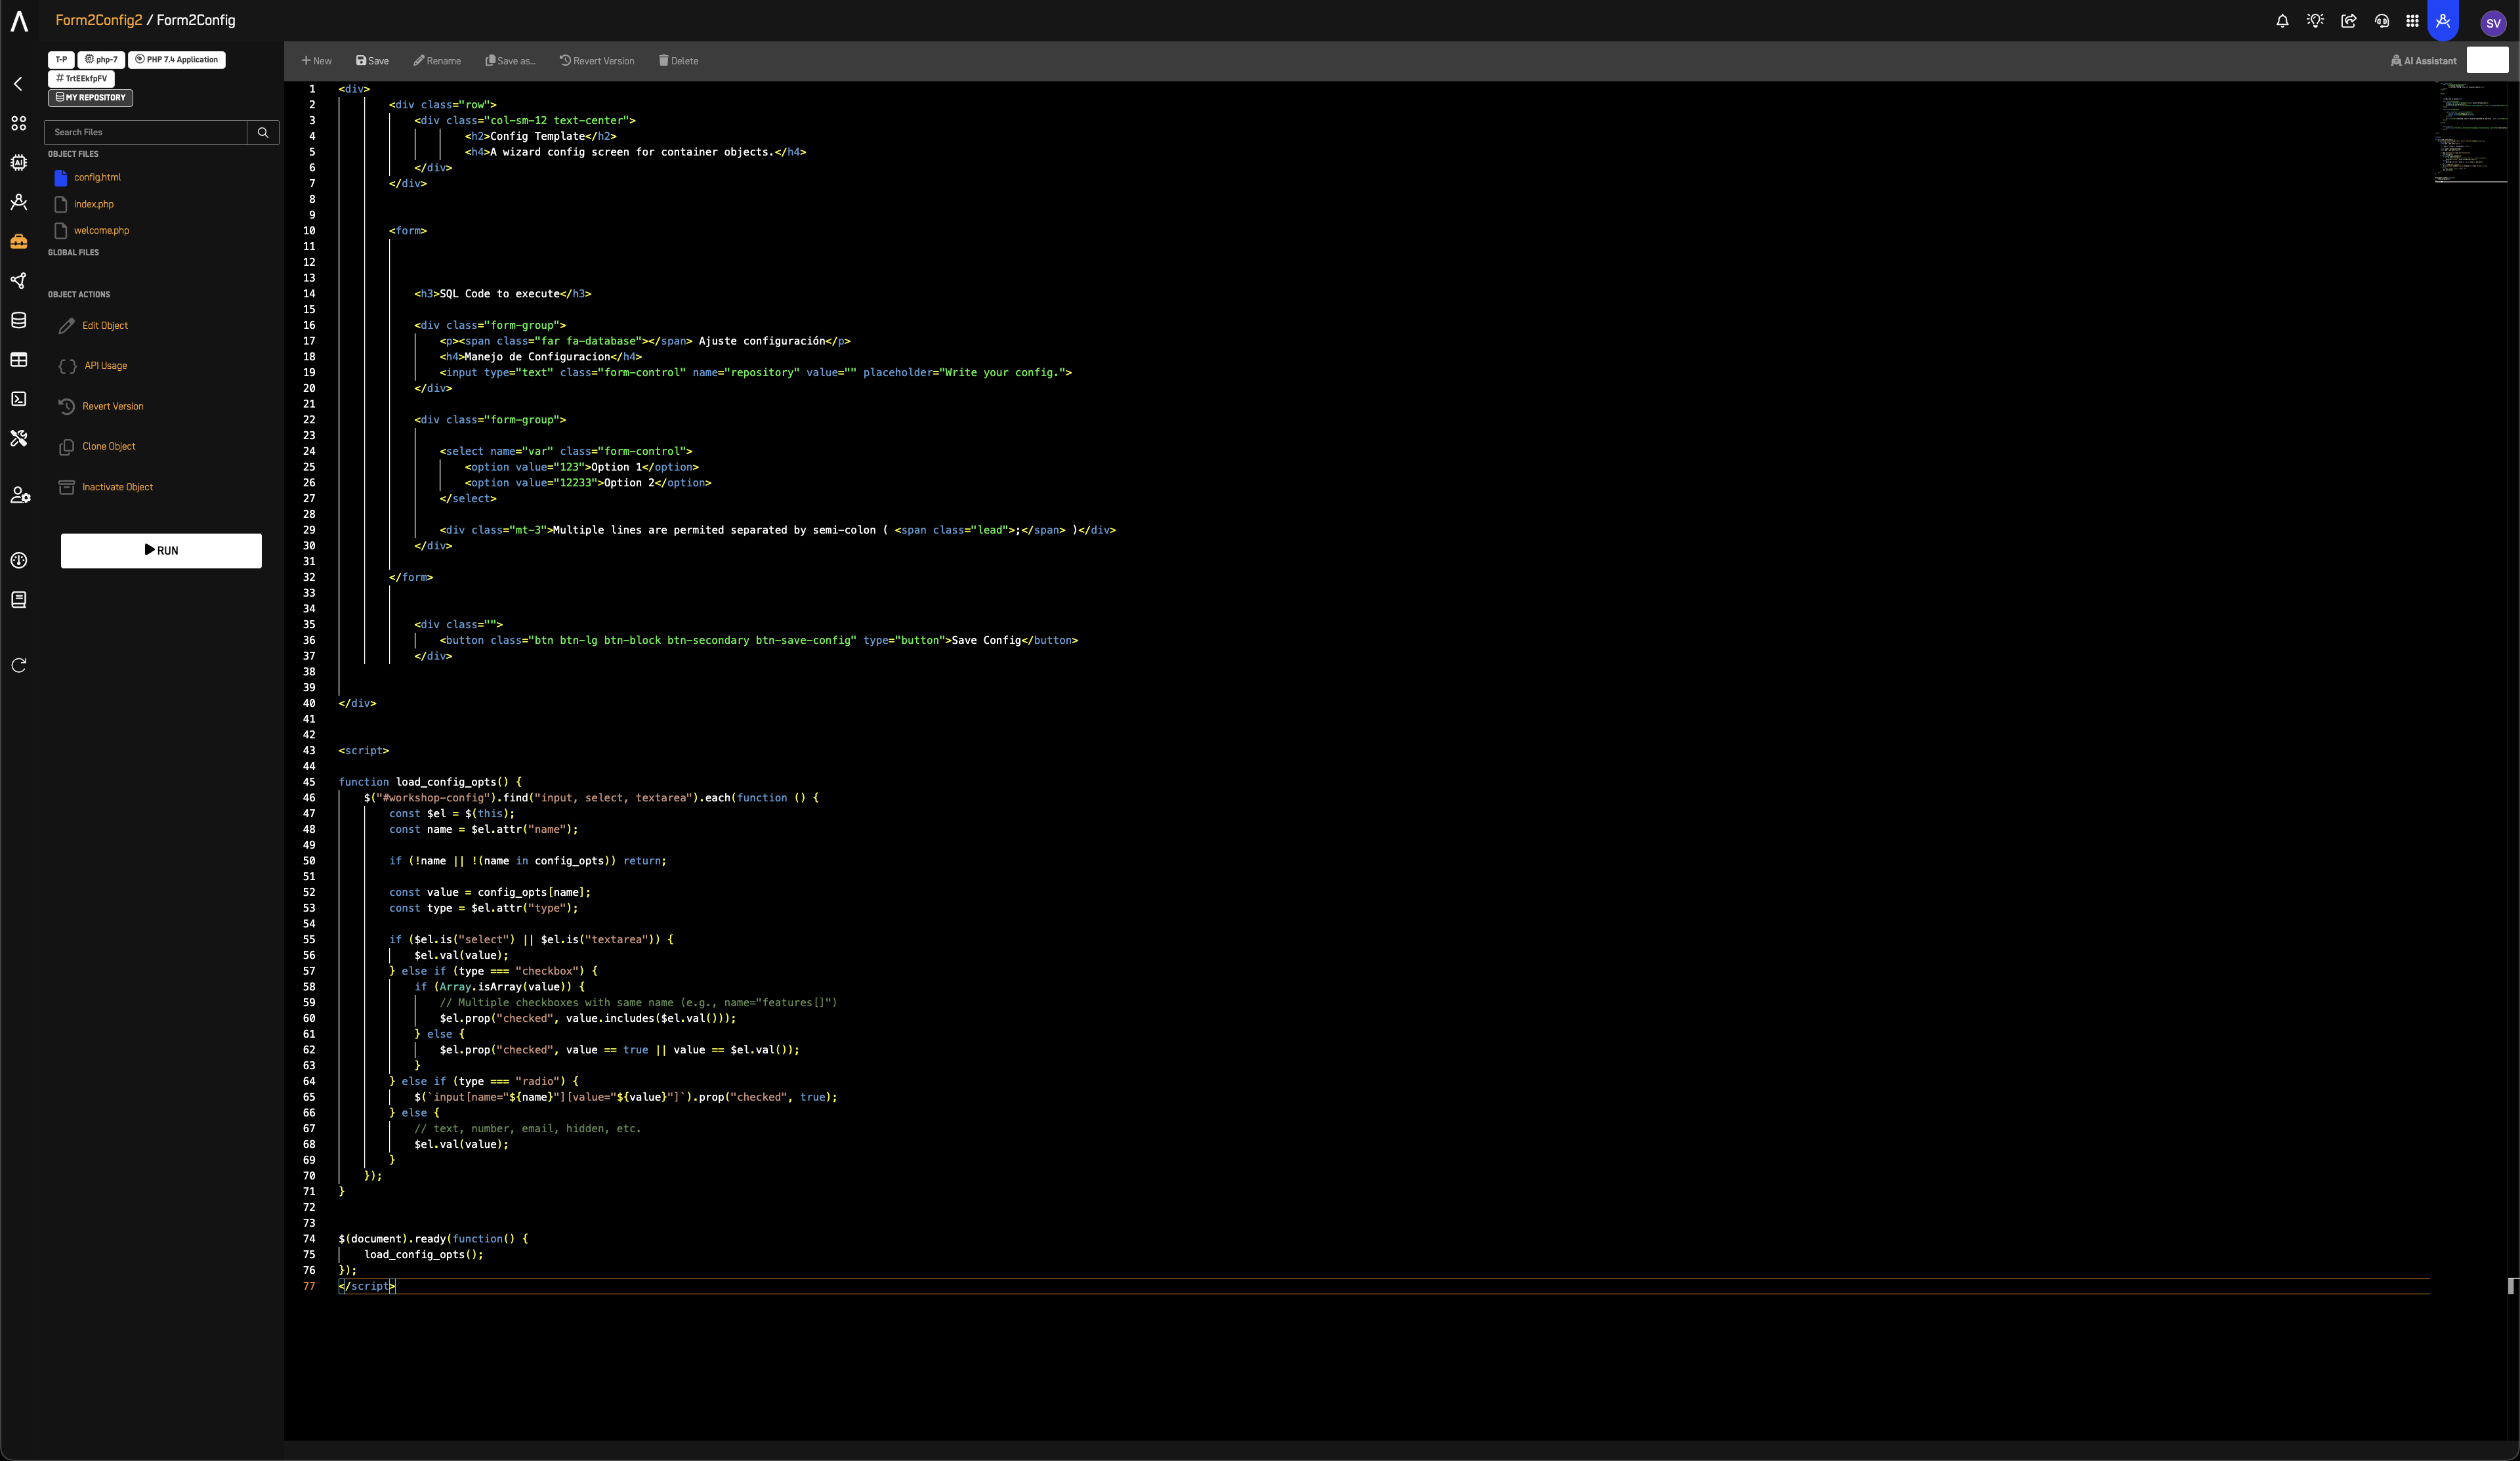Click the "Config Template" heading text in code
The width and height of the screenshot is (2520, 1461).
537,136
